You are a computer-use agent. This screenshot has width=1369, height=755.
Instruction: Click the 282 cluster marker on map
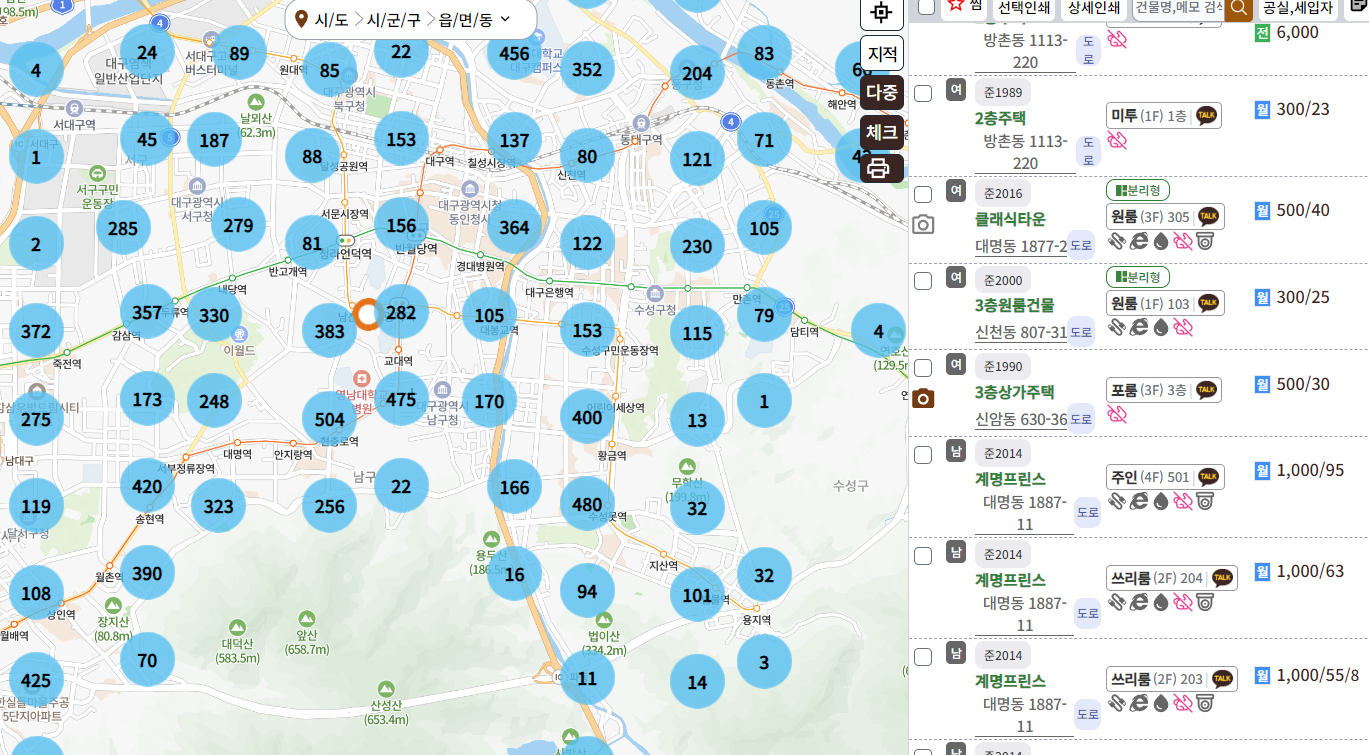point(401,313)
